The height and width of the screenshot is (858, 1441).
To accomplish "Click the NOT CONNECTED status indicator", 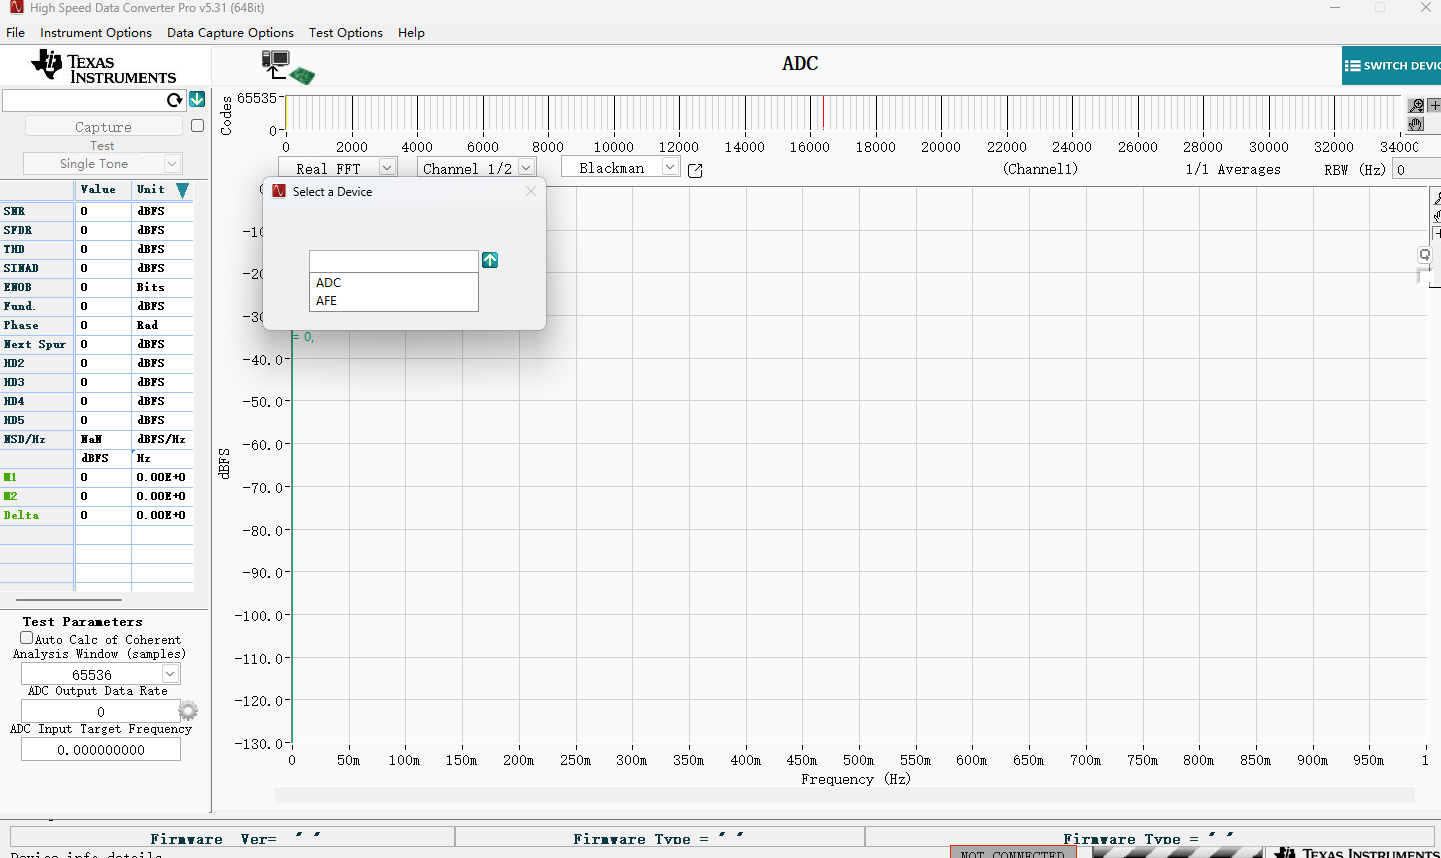I will (x=1013, y=853).
